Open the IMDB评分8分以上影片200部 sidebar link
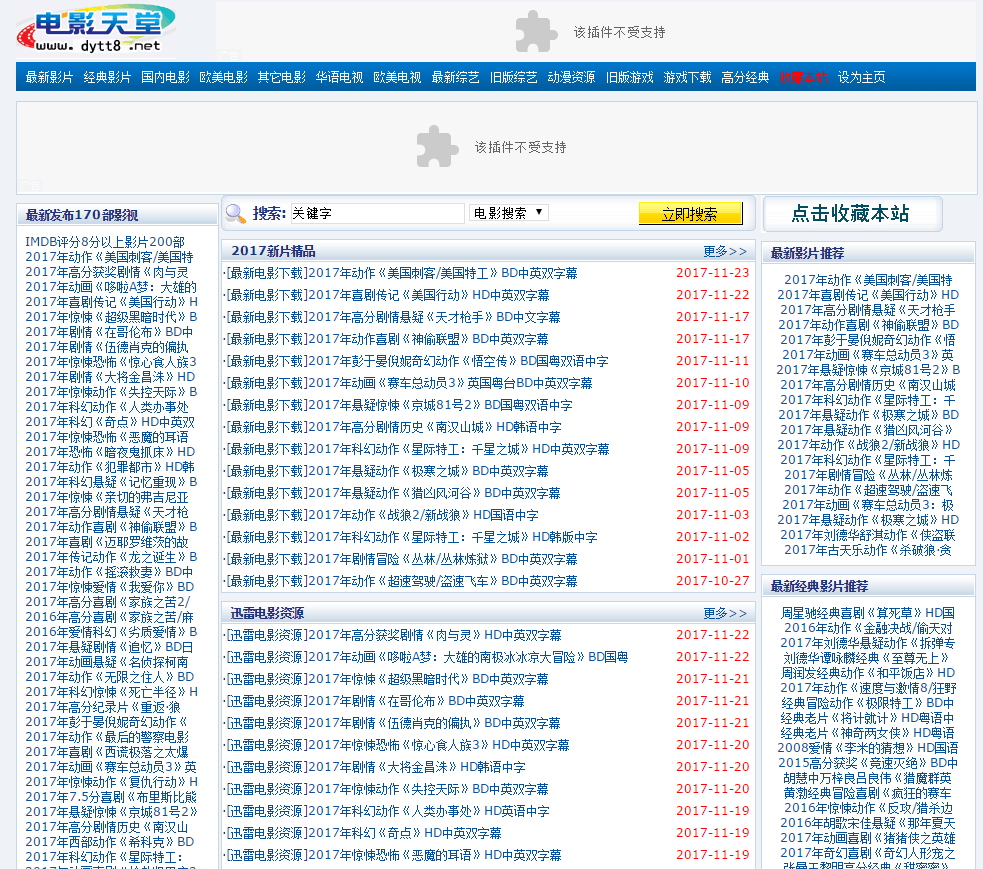Image resolution: width=983 pixels, height=869 pixels. [x=105, y=242]
